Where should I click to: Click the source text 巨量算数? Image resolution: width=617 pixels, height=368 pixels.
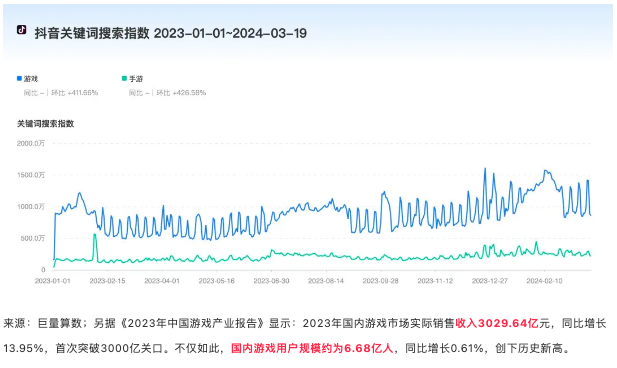click(59, 324)
